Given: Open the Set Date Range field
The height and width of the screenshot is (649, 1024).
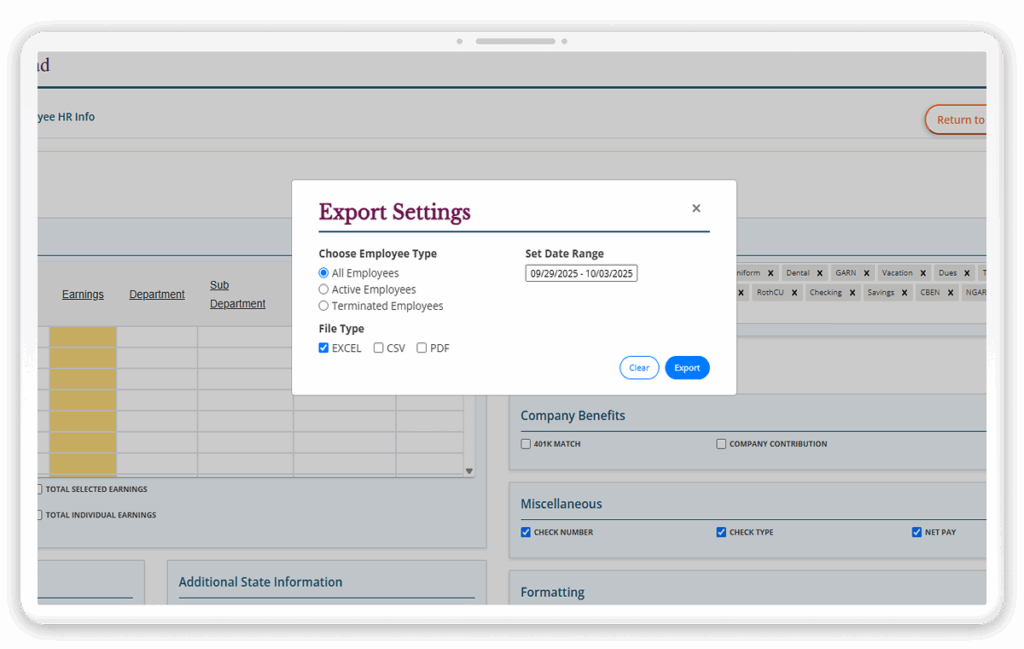Looking at the screenshot, I should coord(581,273).
